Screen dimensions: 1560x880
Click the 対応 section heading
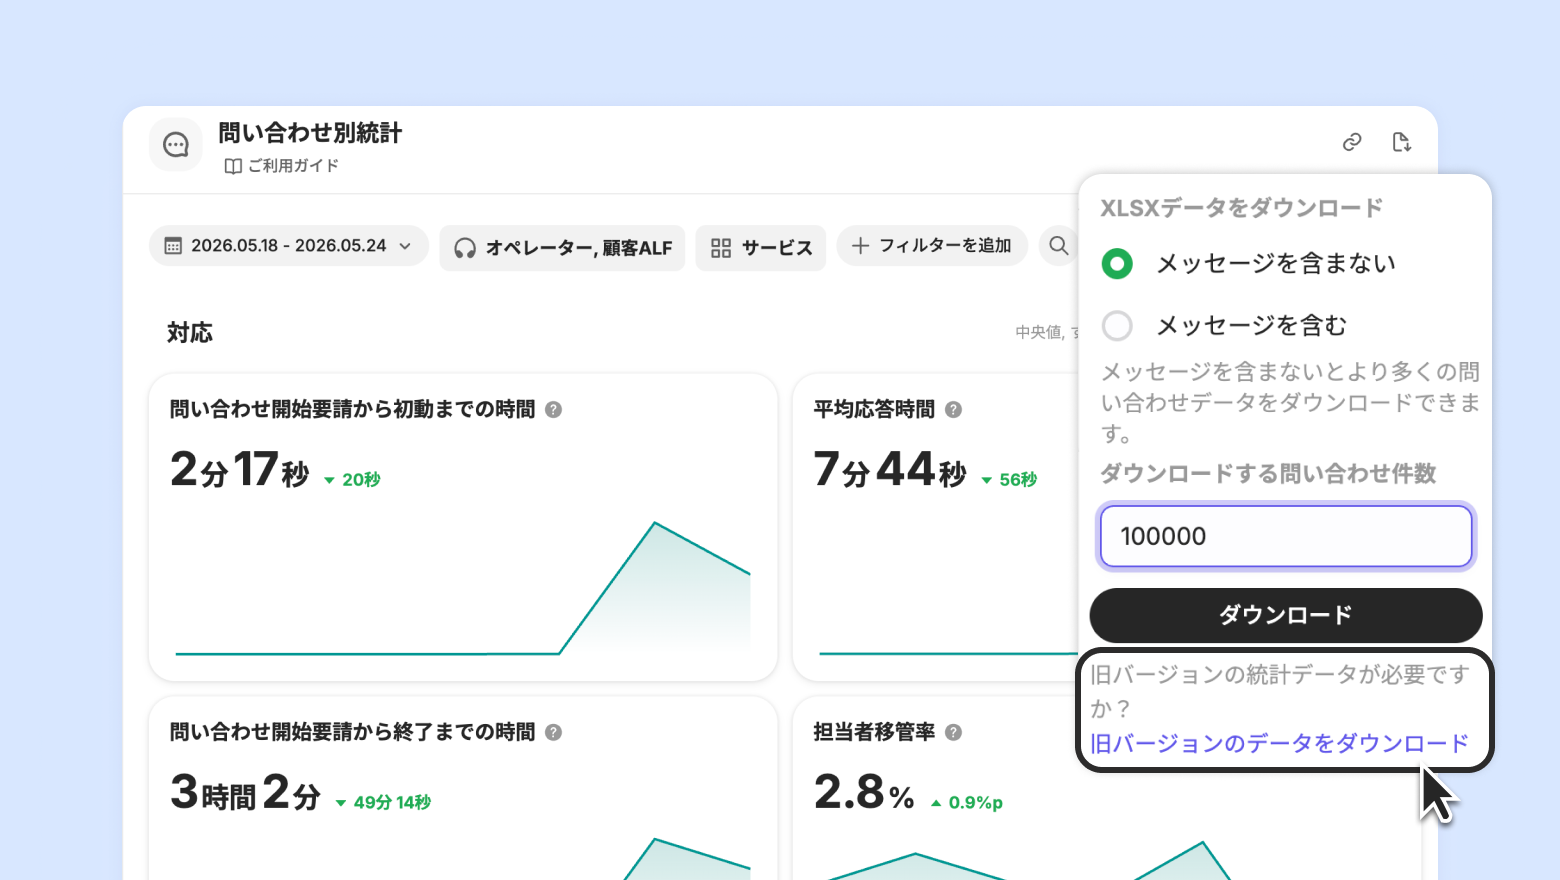[190, 333]
